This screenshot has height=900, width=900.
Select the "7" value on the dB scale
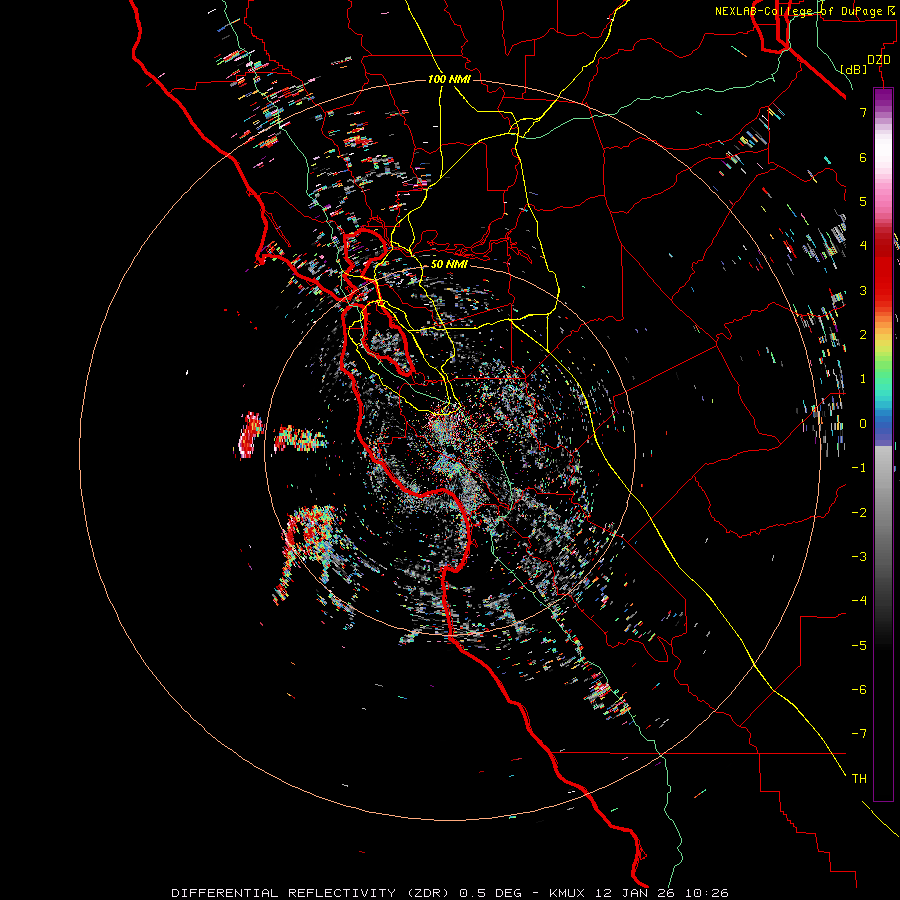(863, 112)
